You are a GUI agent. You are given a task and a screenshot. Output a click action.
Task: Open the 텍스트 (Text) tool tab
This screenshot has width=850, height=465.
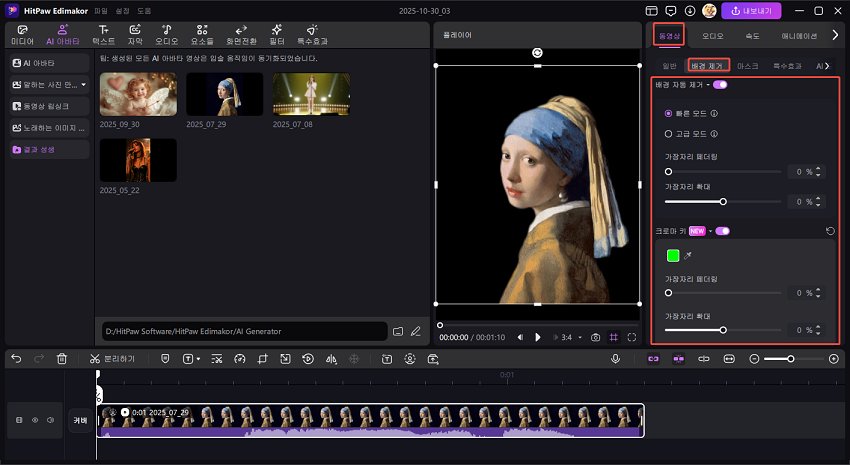click(103, 35)
